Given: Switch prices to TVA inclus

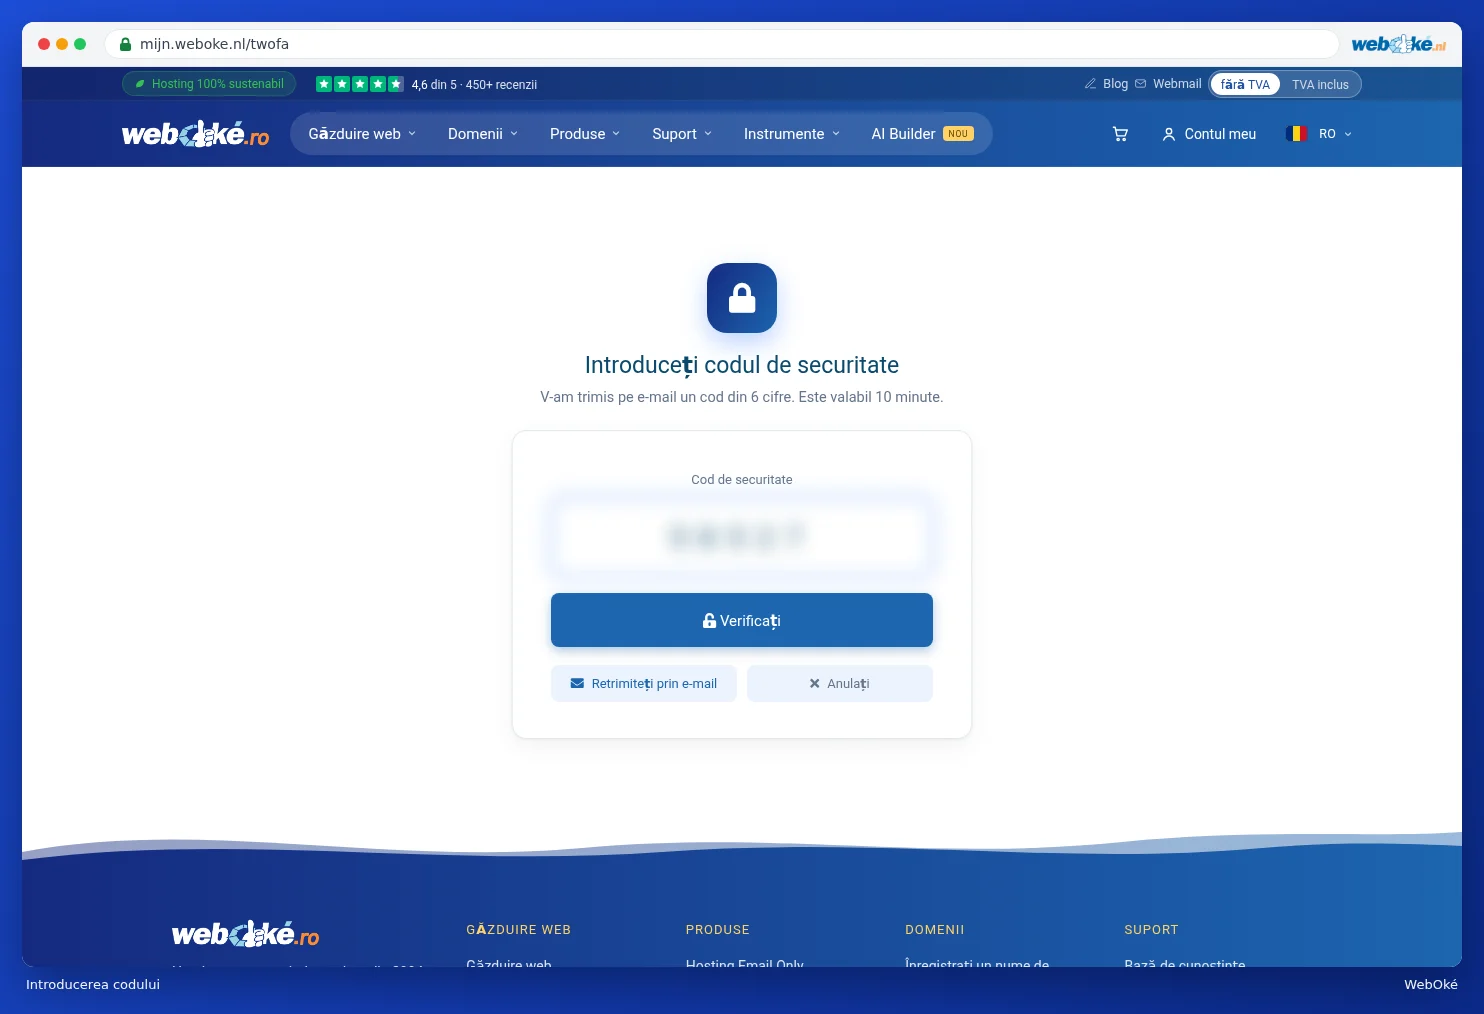Looking at the screenshot, I should click(x=1320, y=84).
